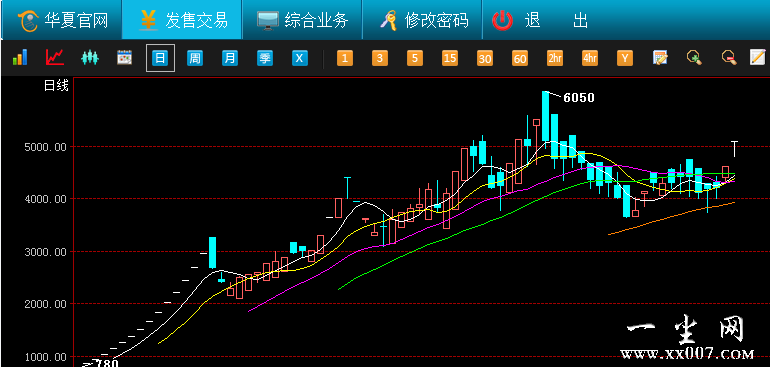The height and width of the screenshot is (367, 770).
Task: Switch to monthly 月 period
Action: 230,58
